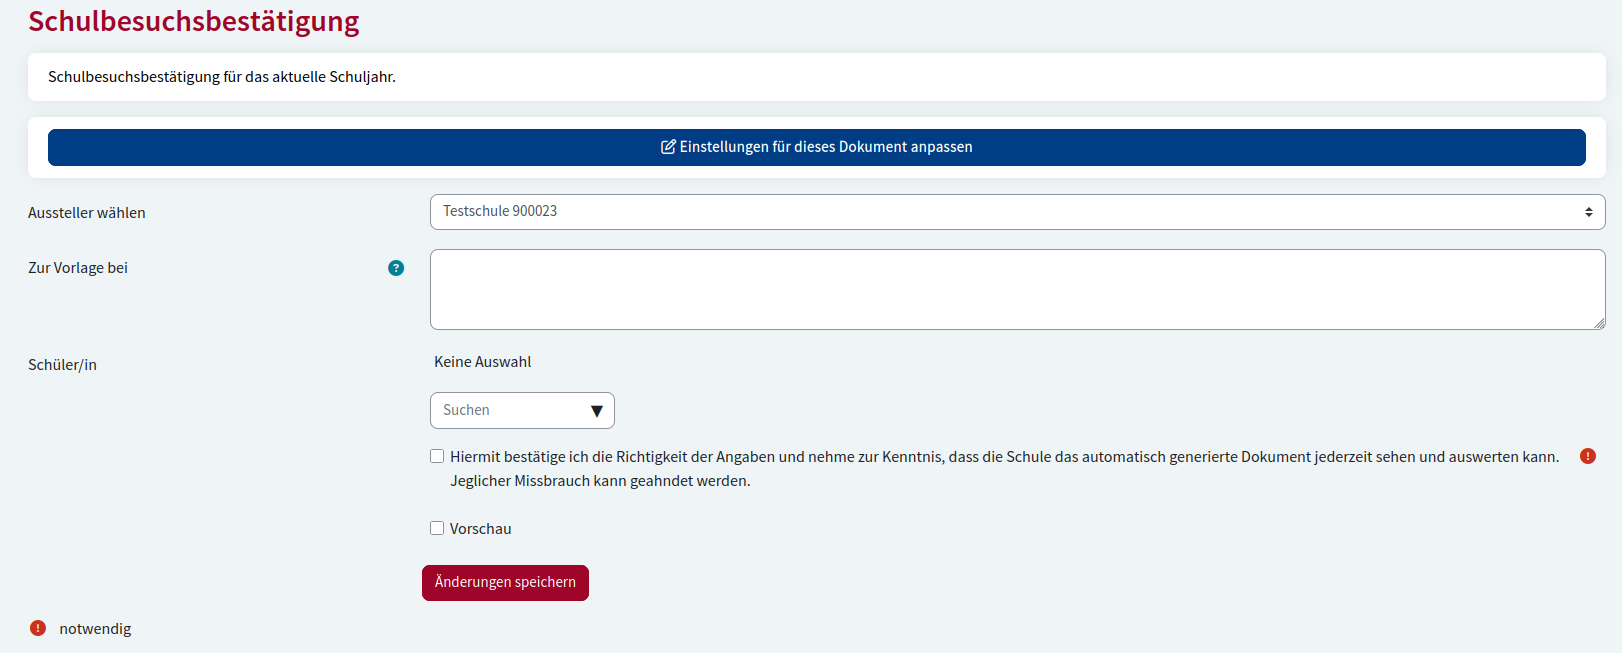
Task: Click the Schüler/in field label
Action: pyautogui.click(x=62, y=365)
